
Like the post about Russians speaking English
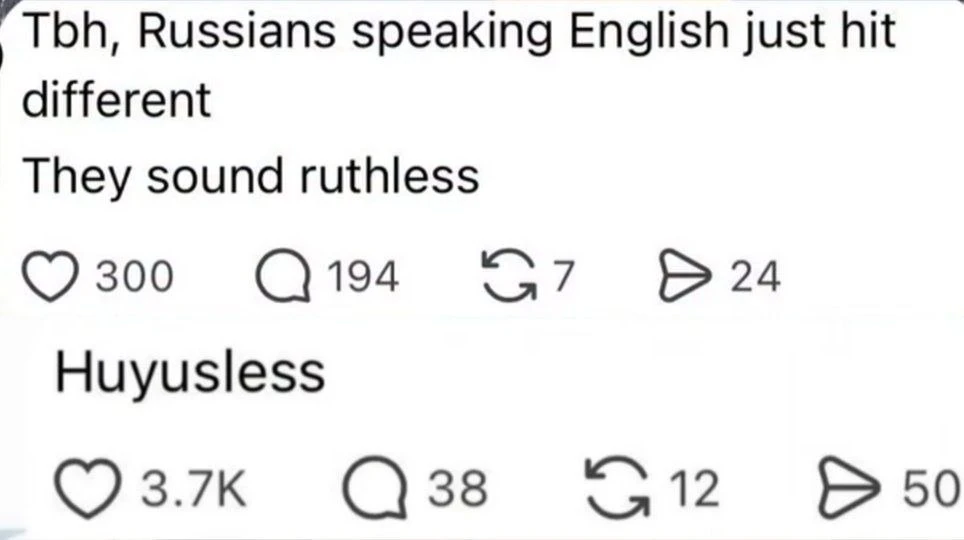(x=50, y=276)
